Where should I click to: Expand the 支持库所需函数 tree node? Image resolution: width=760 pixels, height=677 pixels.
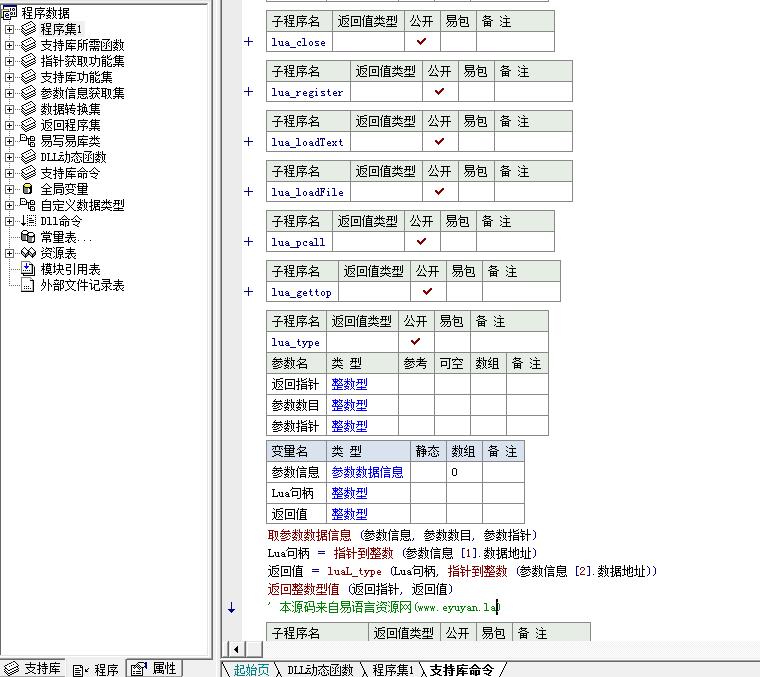[x=9, y=45]
